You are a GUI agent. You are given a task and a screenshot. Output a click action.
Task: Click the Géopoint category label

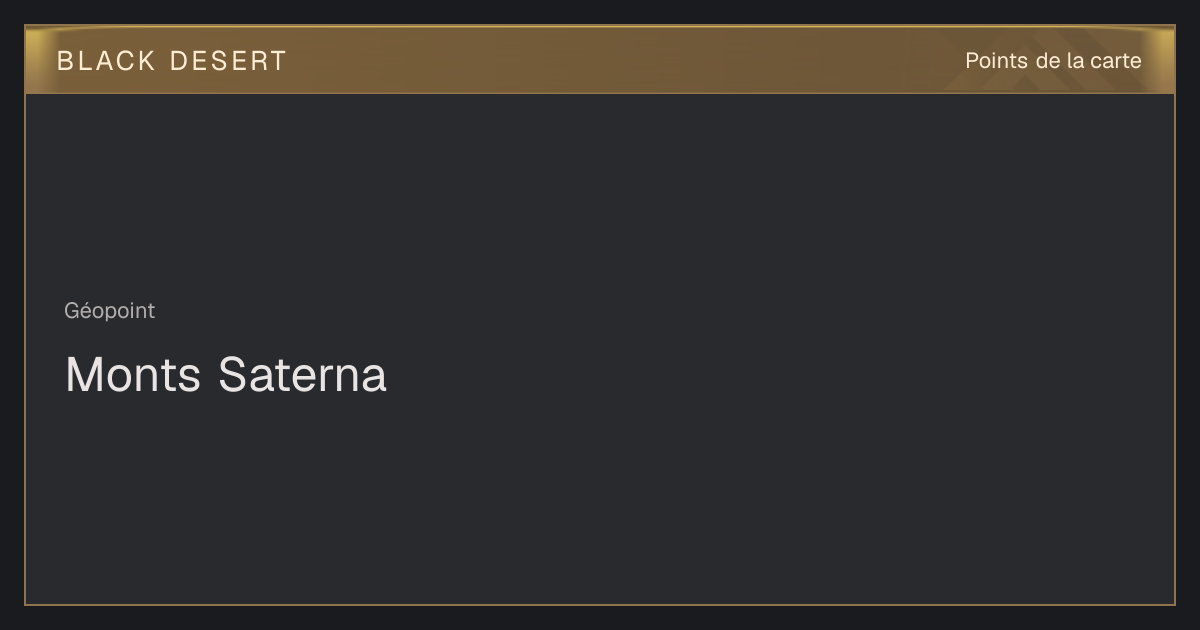coord(110,311)
